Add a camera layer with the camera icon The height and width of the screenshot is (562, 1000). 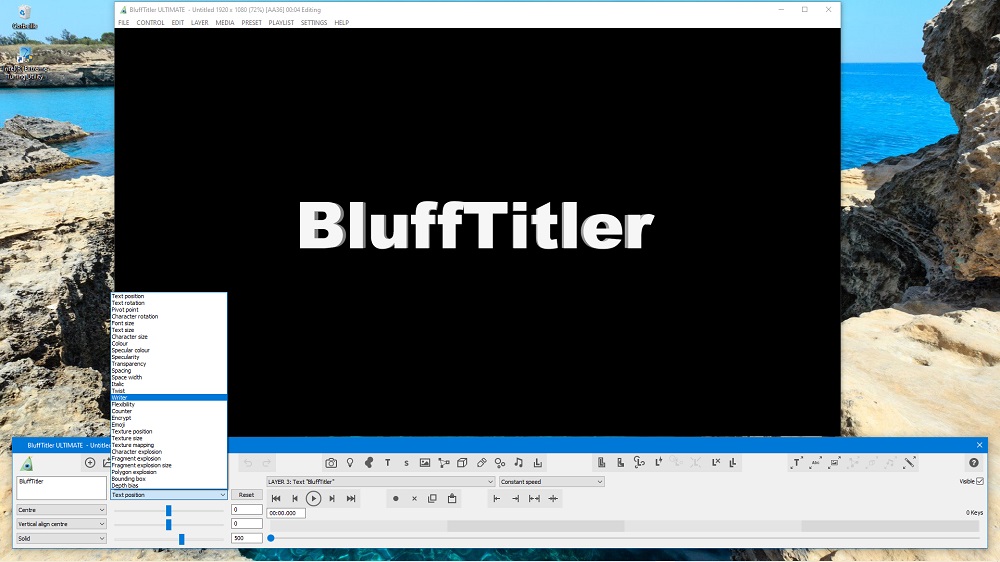pyautogui.click(x=331, y=463)
